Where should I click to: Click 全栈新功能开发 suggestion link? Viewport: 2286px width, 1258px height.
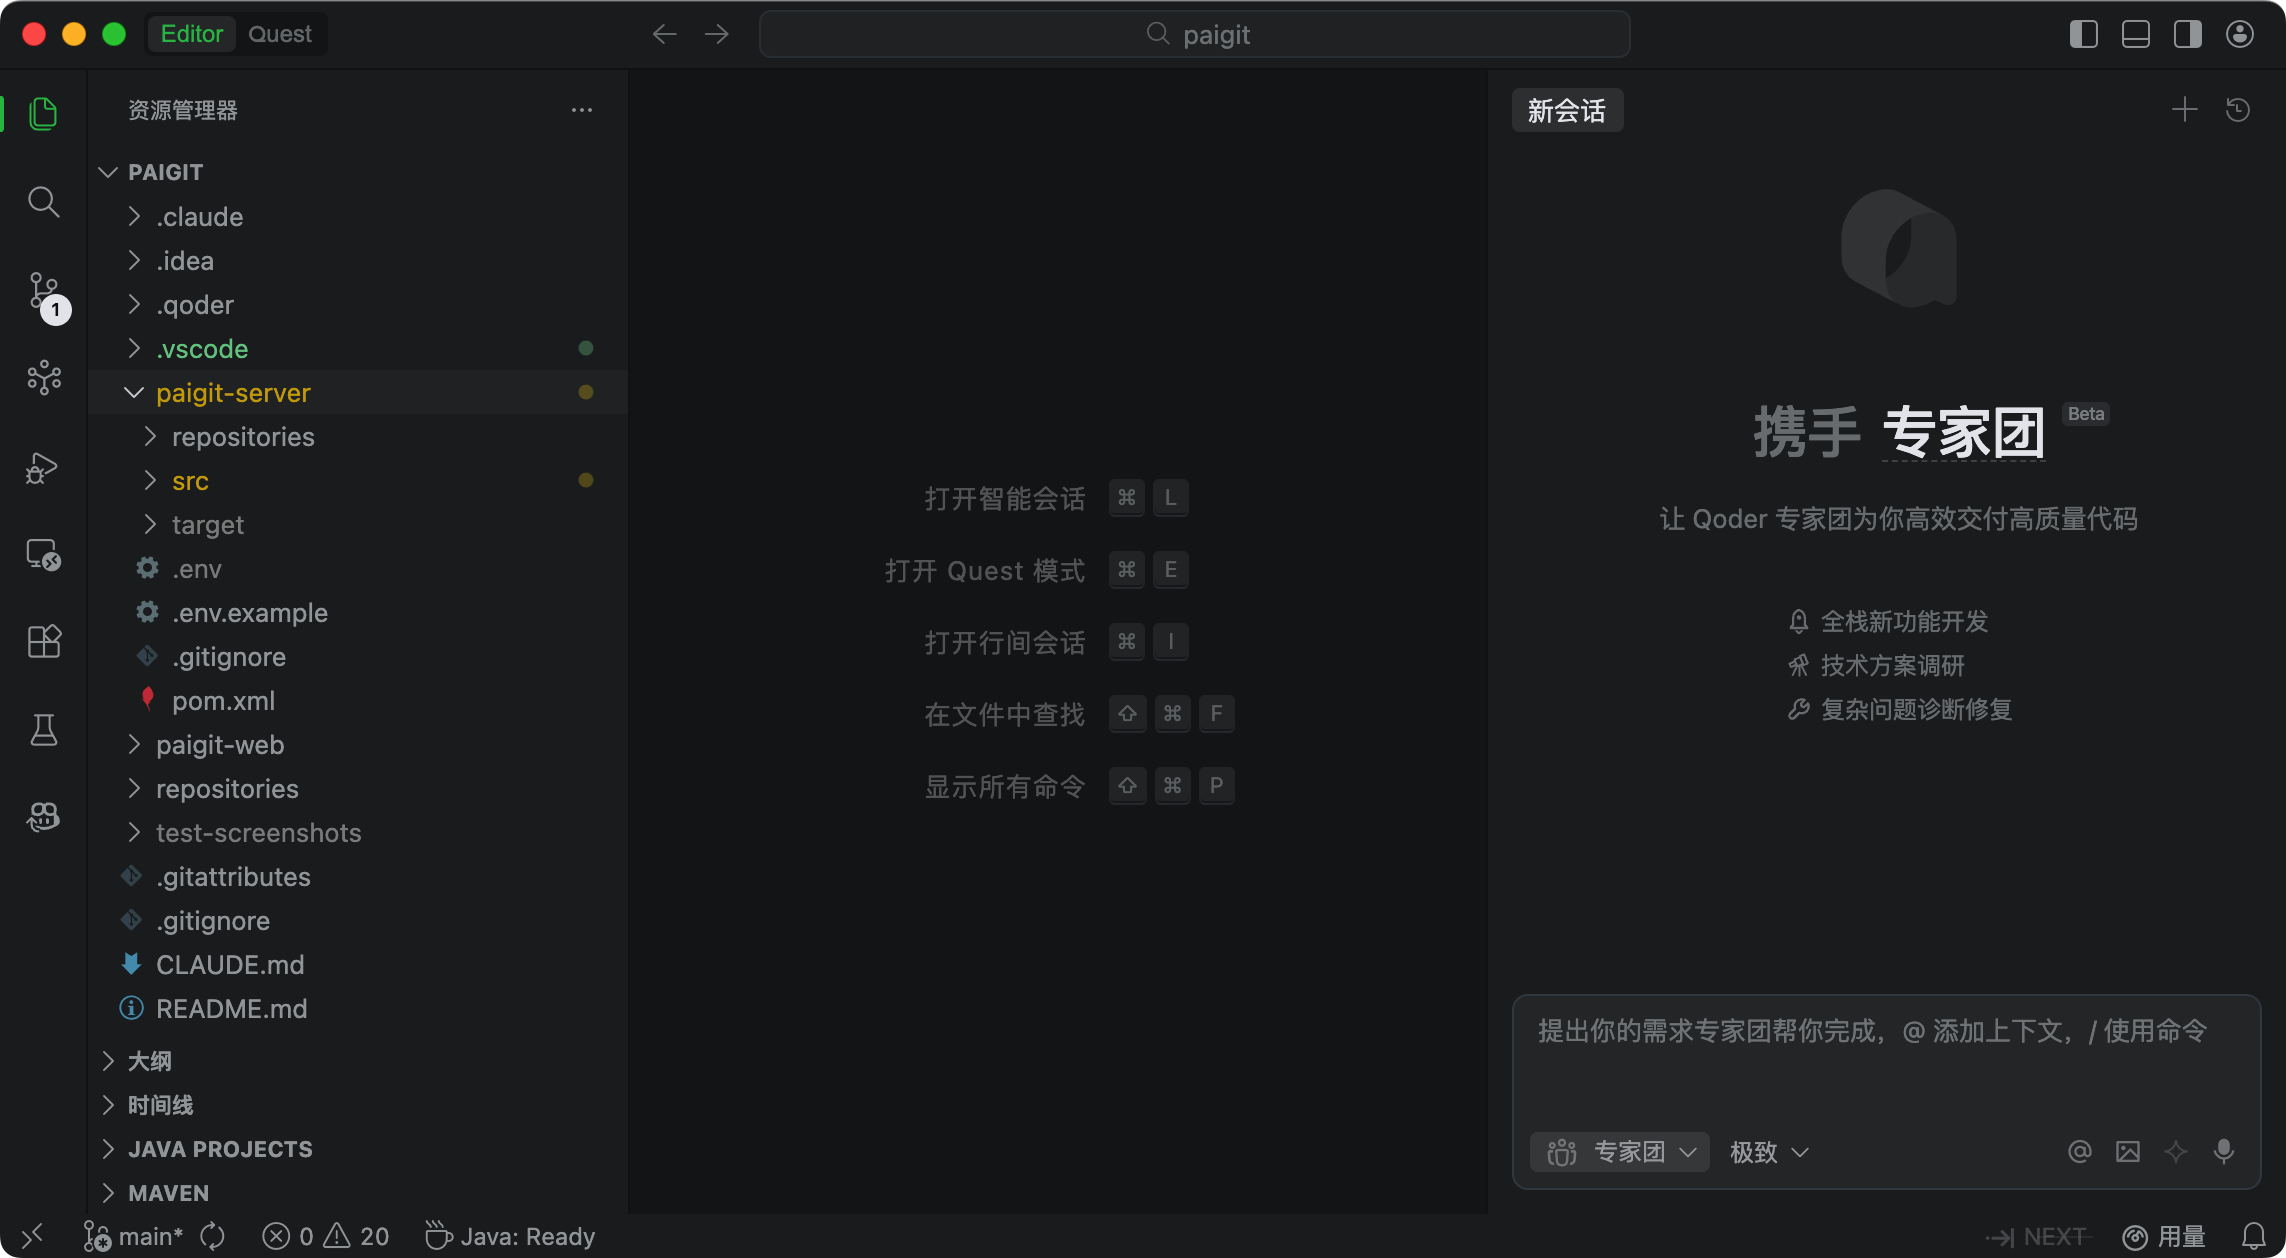pos(1903,621)
